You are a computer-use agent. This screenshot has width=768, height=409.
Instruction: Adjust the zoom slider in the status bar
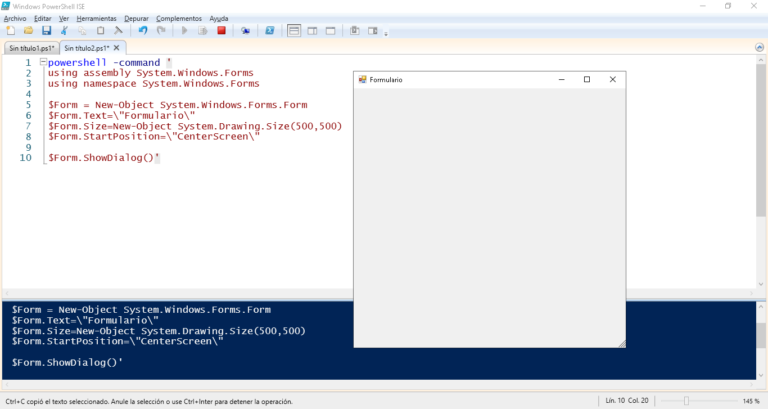(686, 401)
